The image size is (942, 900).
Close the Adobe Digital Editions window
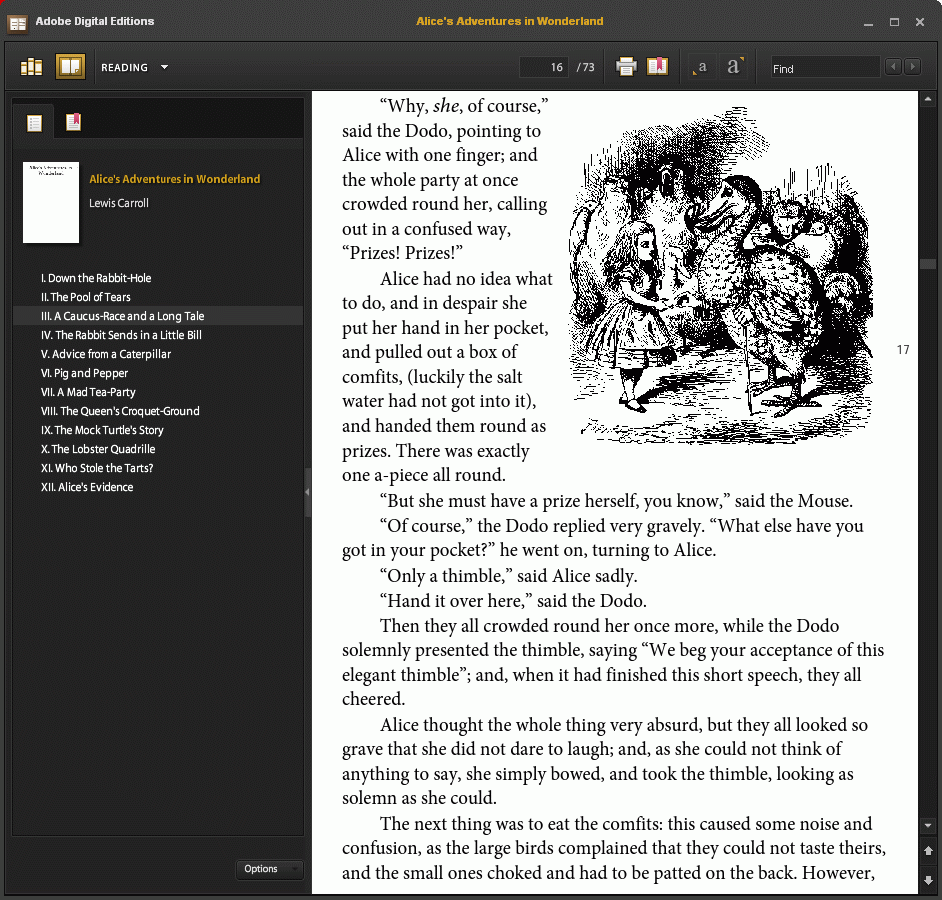(920, 22)
